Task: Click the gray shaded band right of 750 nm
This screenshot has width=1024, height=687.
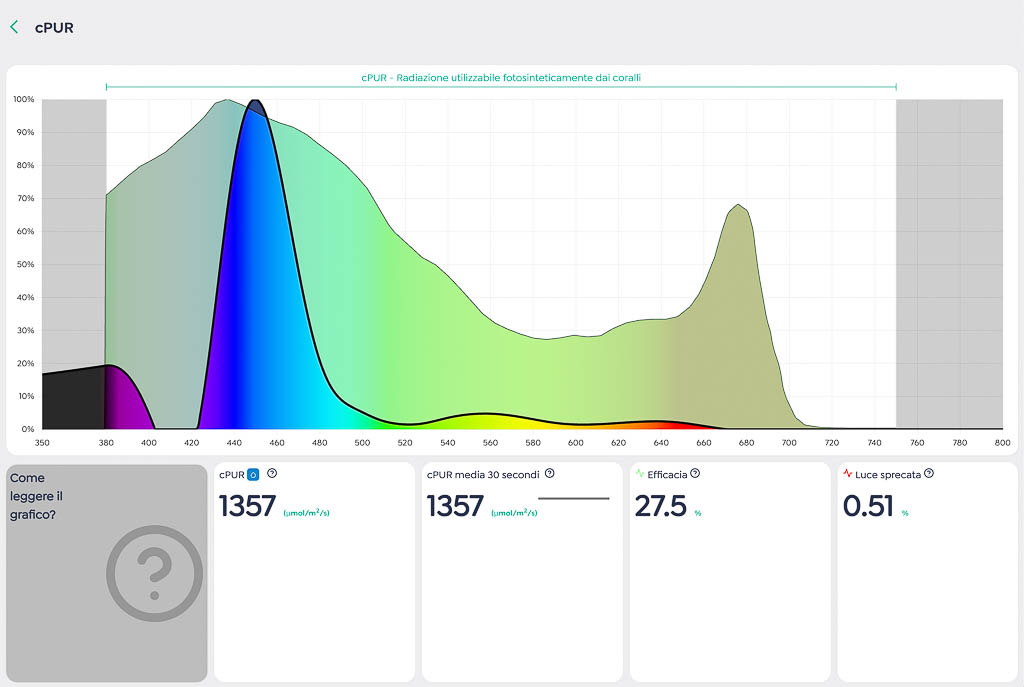Action: click(x=949, y=260)
